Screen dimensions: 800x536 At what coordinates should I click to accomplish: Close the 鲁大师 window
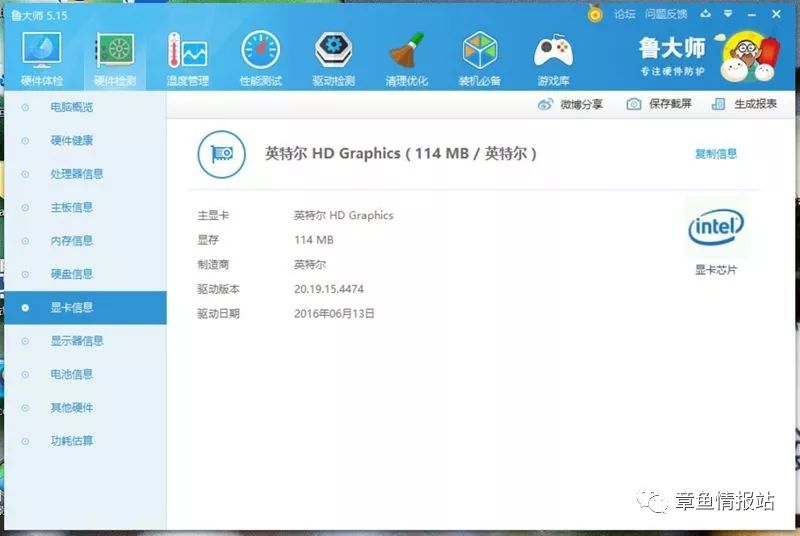click(x=776, y=14)
